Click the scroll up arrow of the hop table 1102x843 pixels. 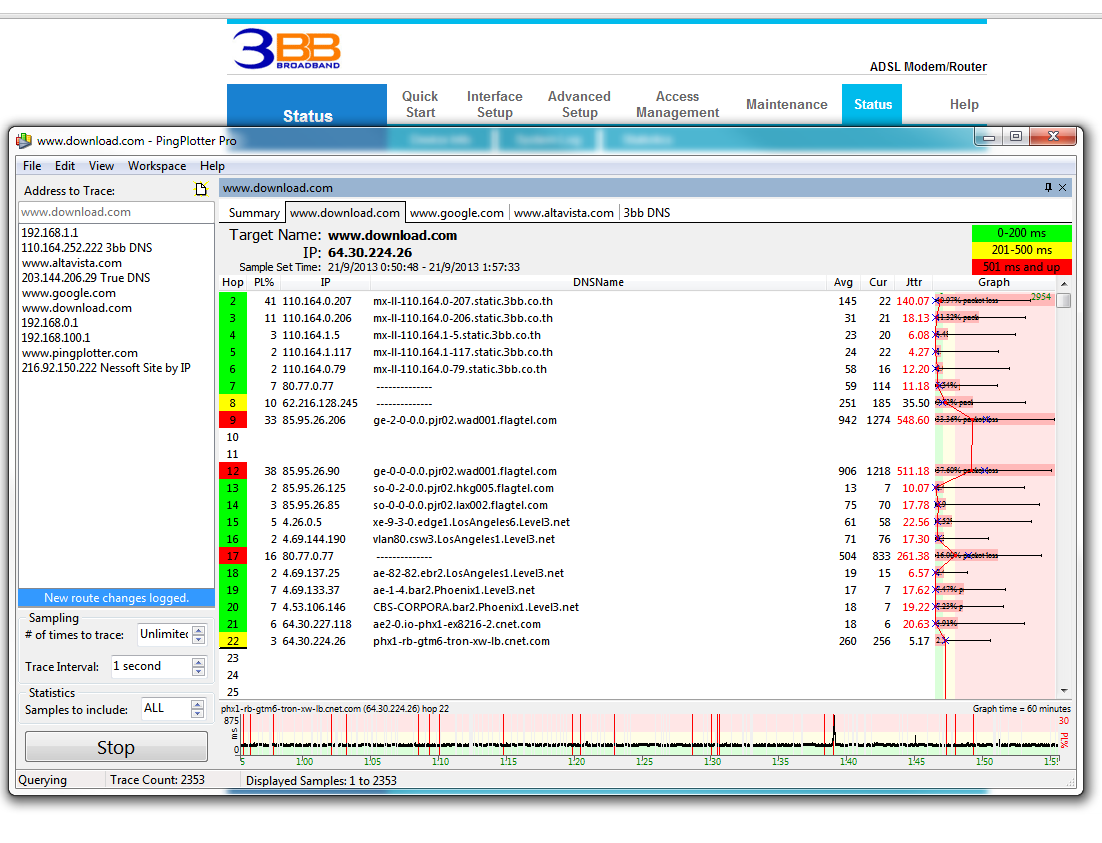pyautogui.click(x=1064, y=283)
